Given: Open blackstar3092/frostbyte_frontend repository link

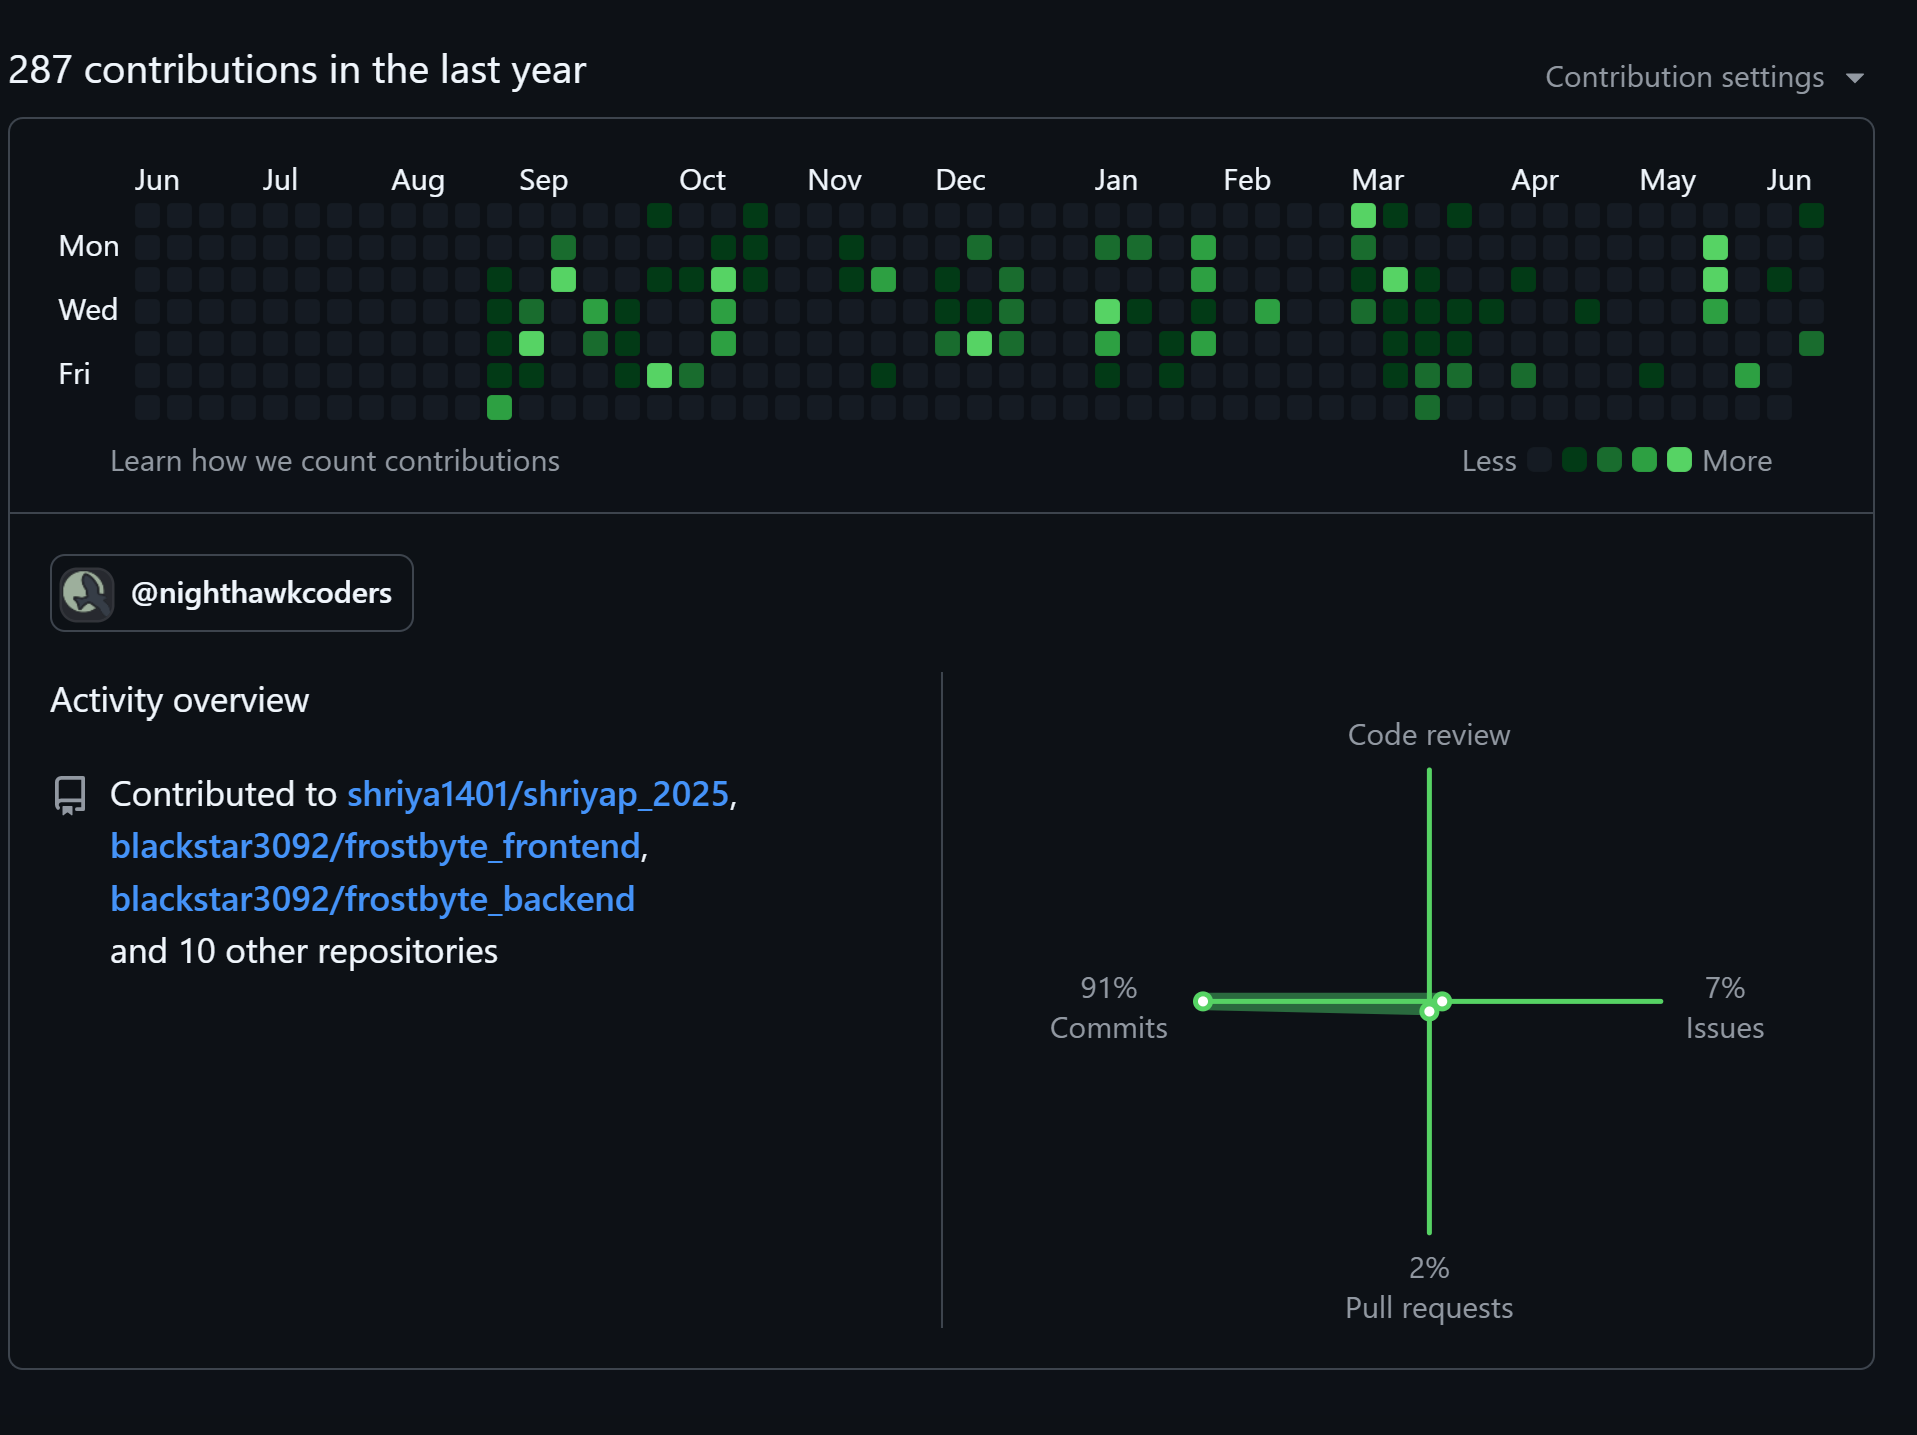Looking at the screenshot, I should [x=375, y=846].
